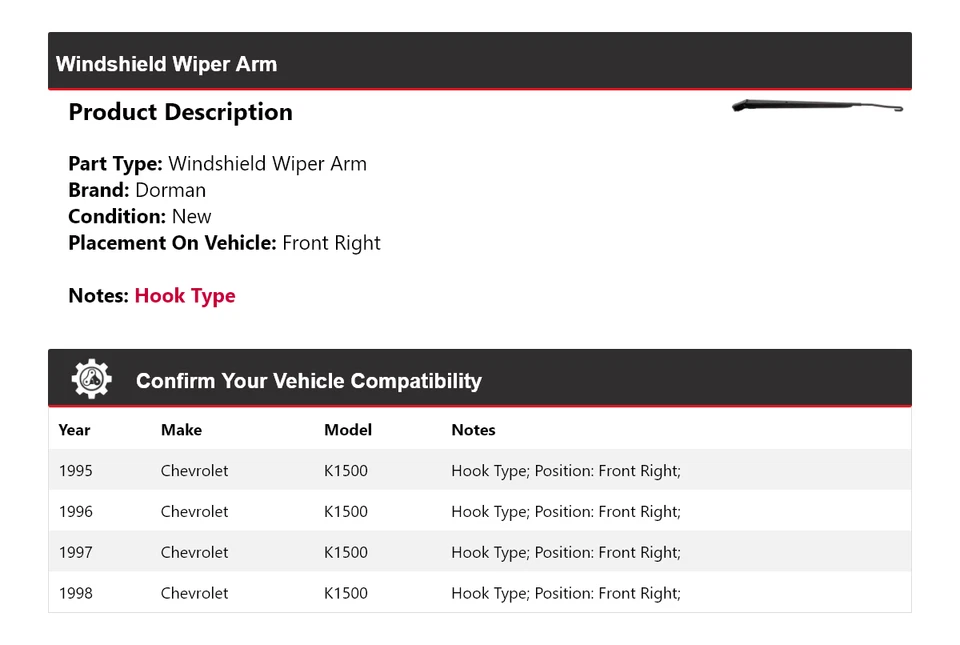Viewport: 960px width, 645px height.
Task: Click the Part Type line
Action: (217, 164)
